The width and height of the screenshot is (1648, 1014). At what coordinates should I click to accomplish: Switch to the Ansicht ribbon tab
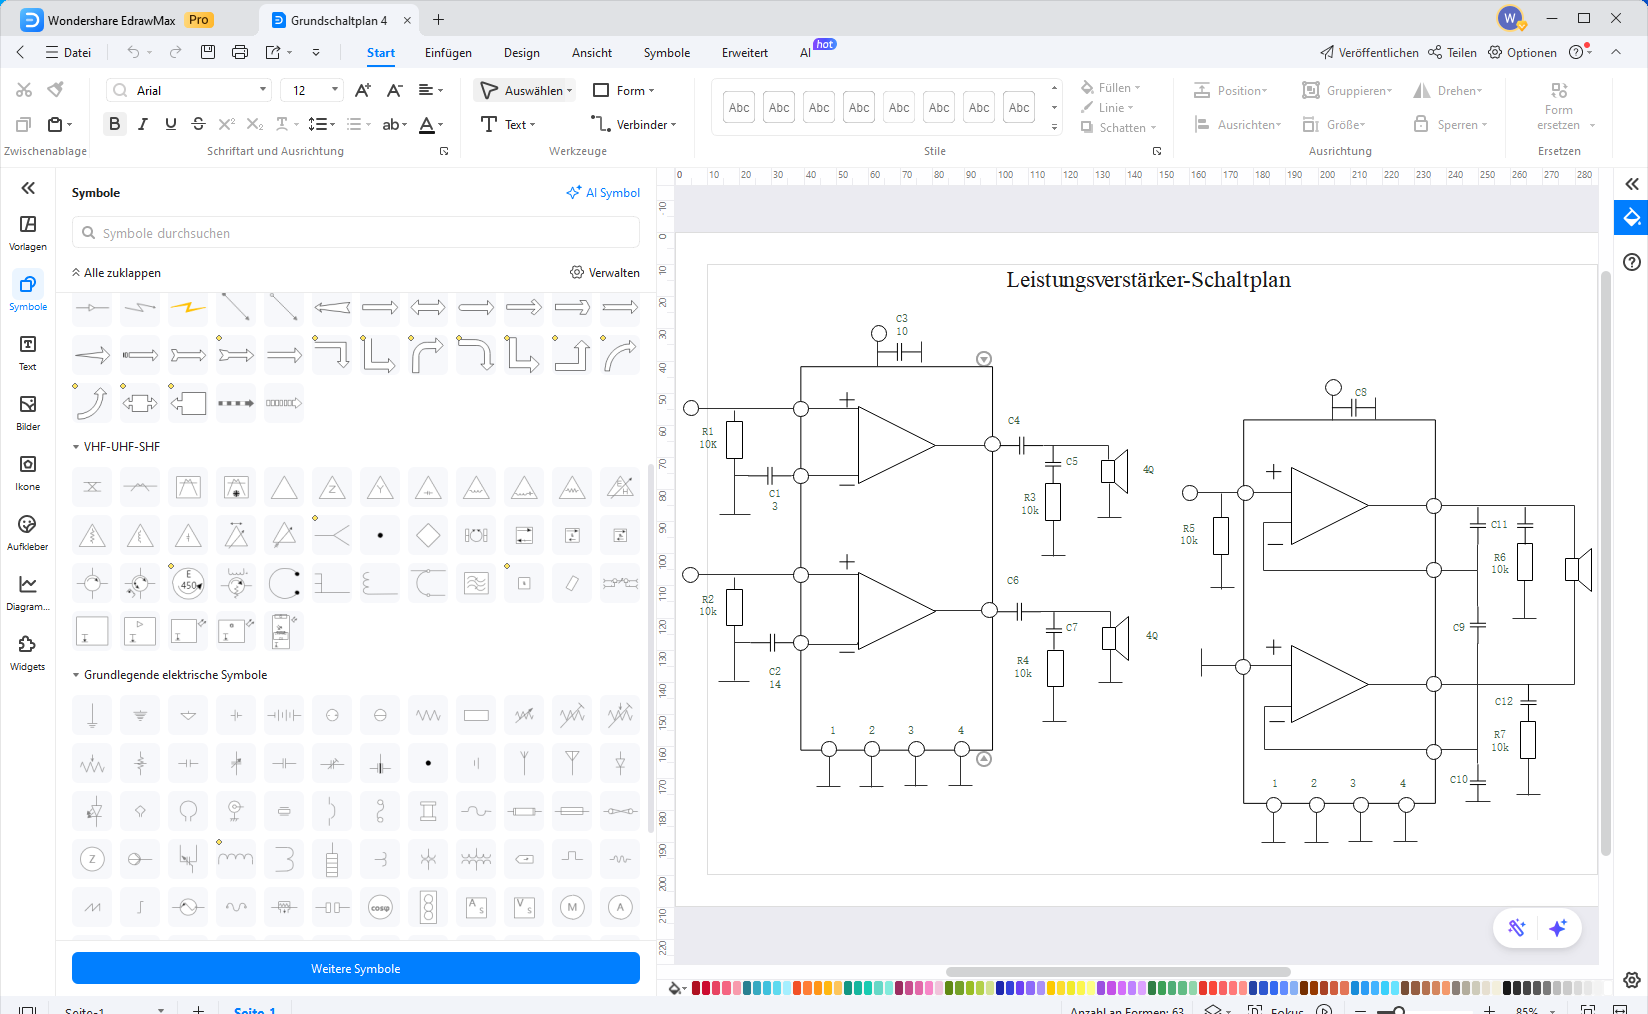(592, 53)
